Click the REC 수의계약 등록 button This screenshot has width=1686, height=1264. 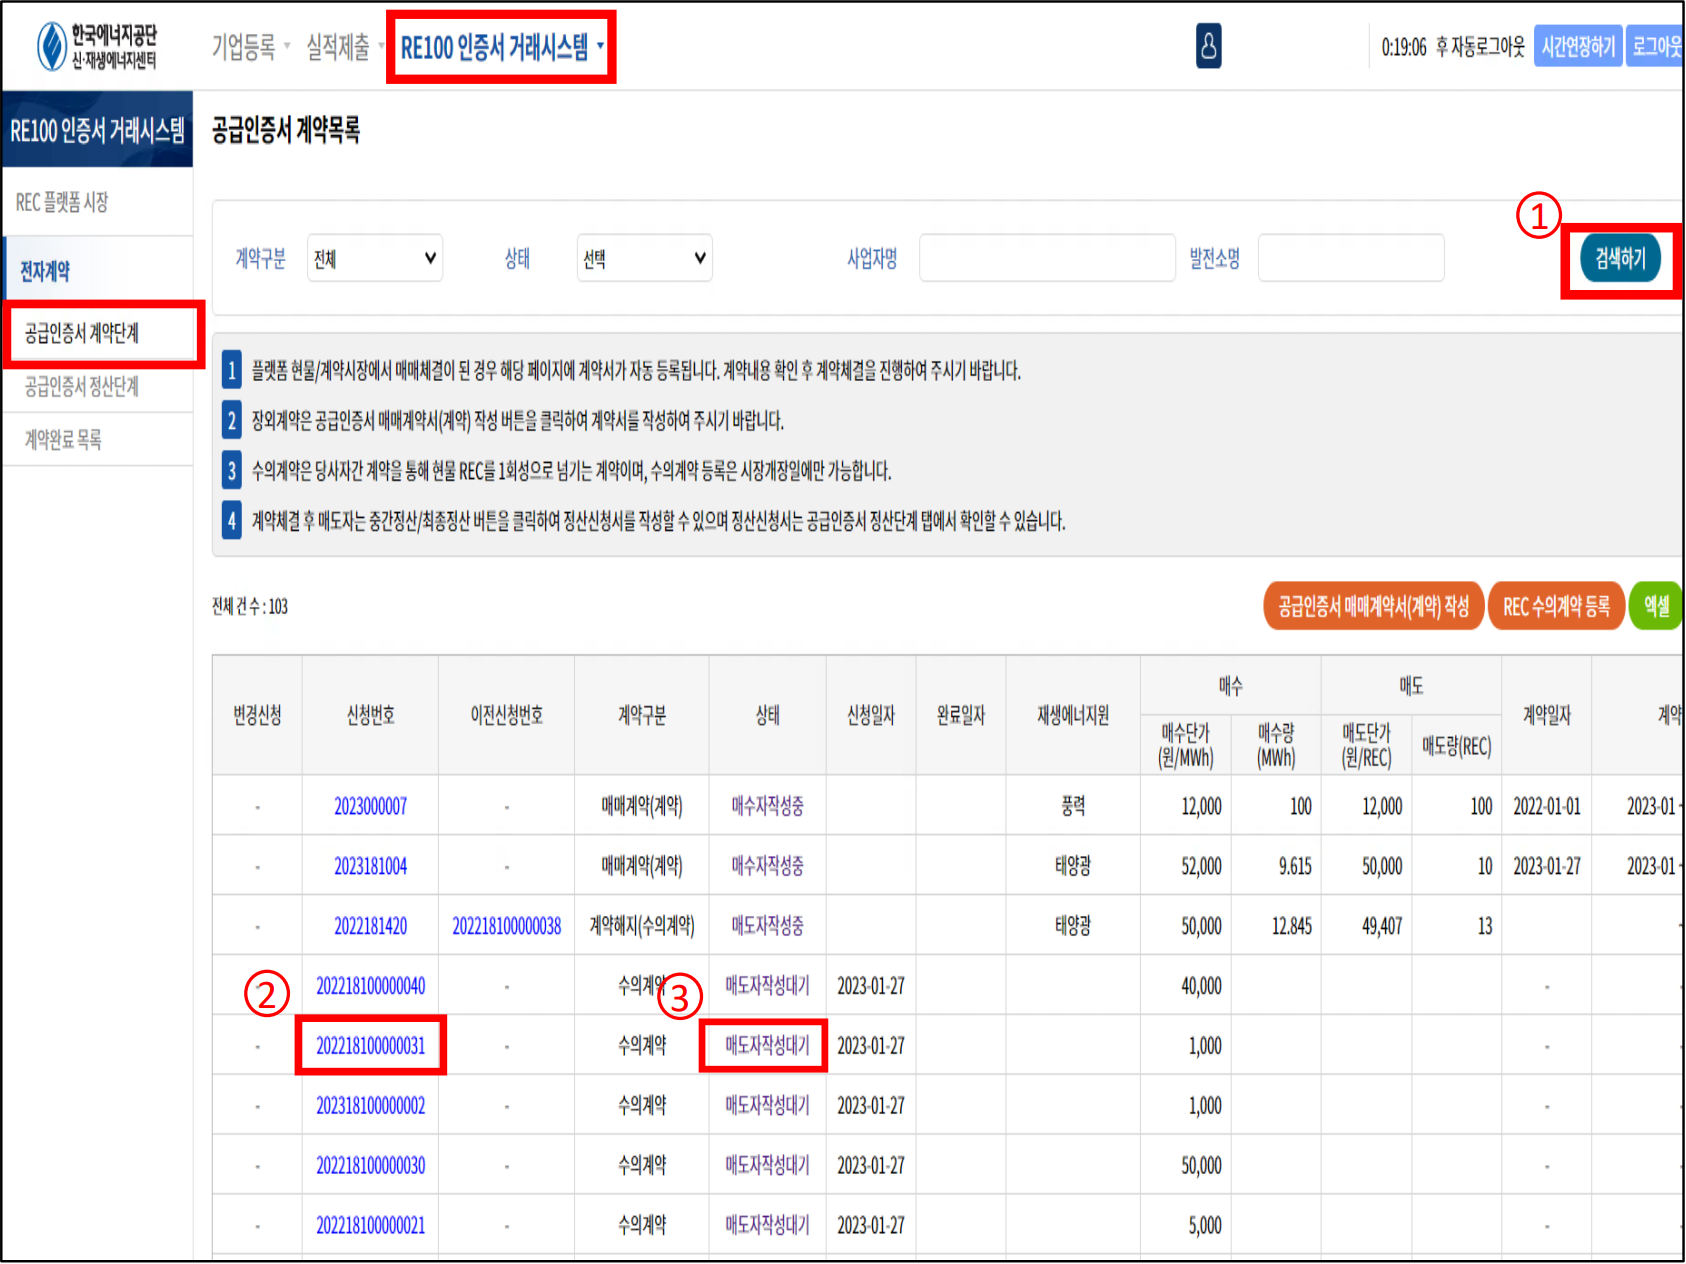coord(1556,606)
